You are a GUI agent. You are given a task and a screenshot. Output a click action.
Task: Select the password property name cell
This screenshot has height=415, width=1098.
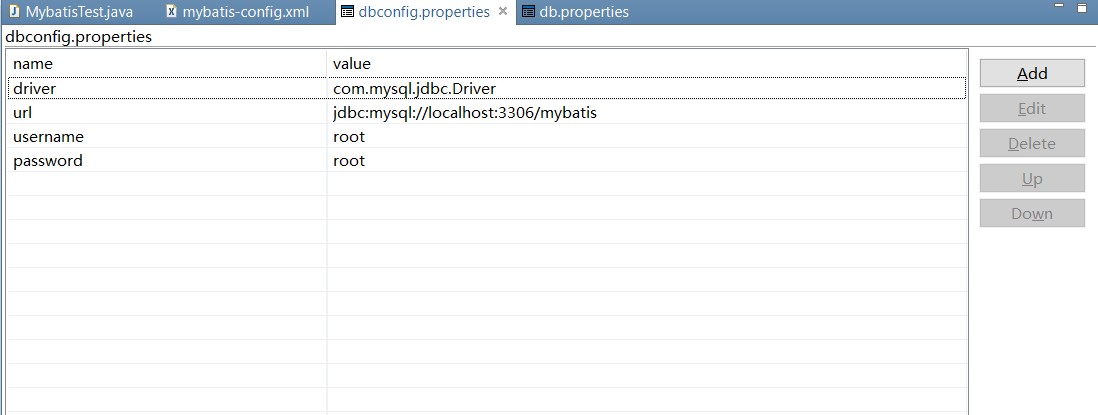coord(167,160)
